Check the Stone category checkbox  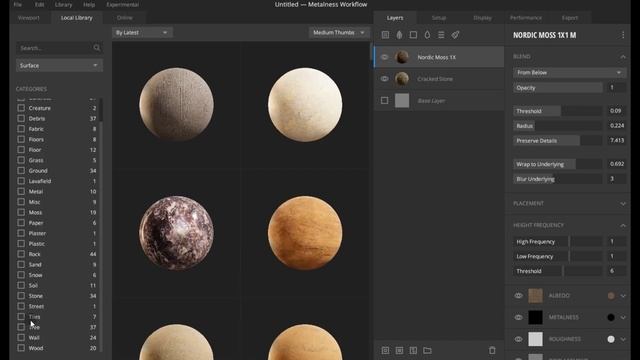point(21,296)
